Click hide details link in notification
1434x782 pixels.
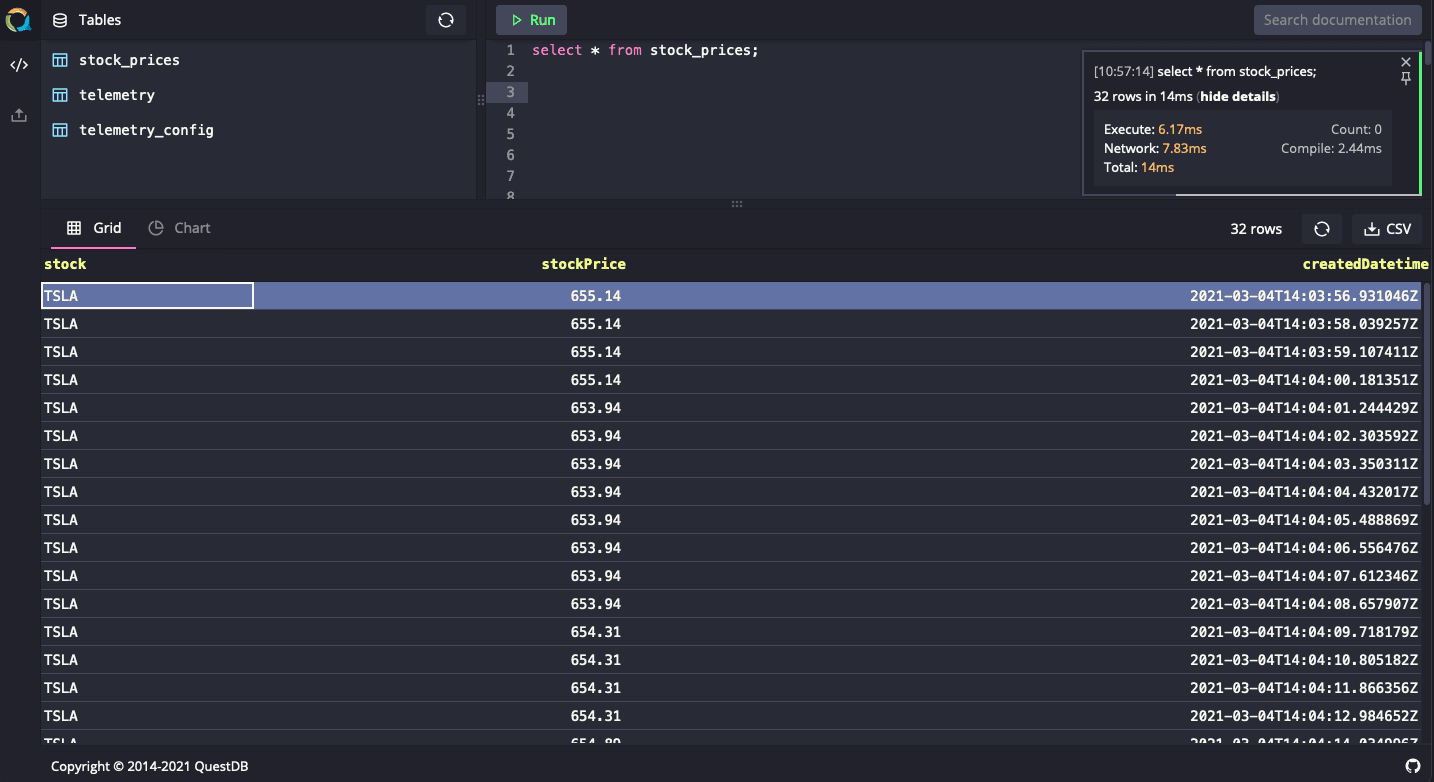pos(1238,97)
